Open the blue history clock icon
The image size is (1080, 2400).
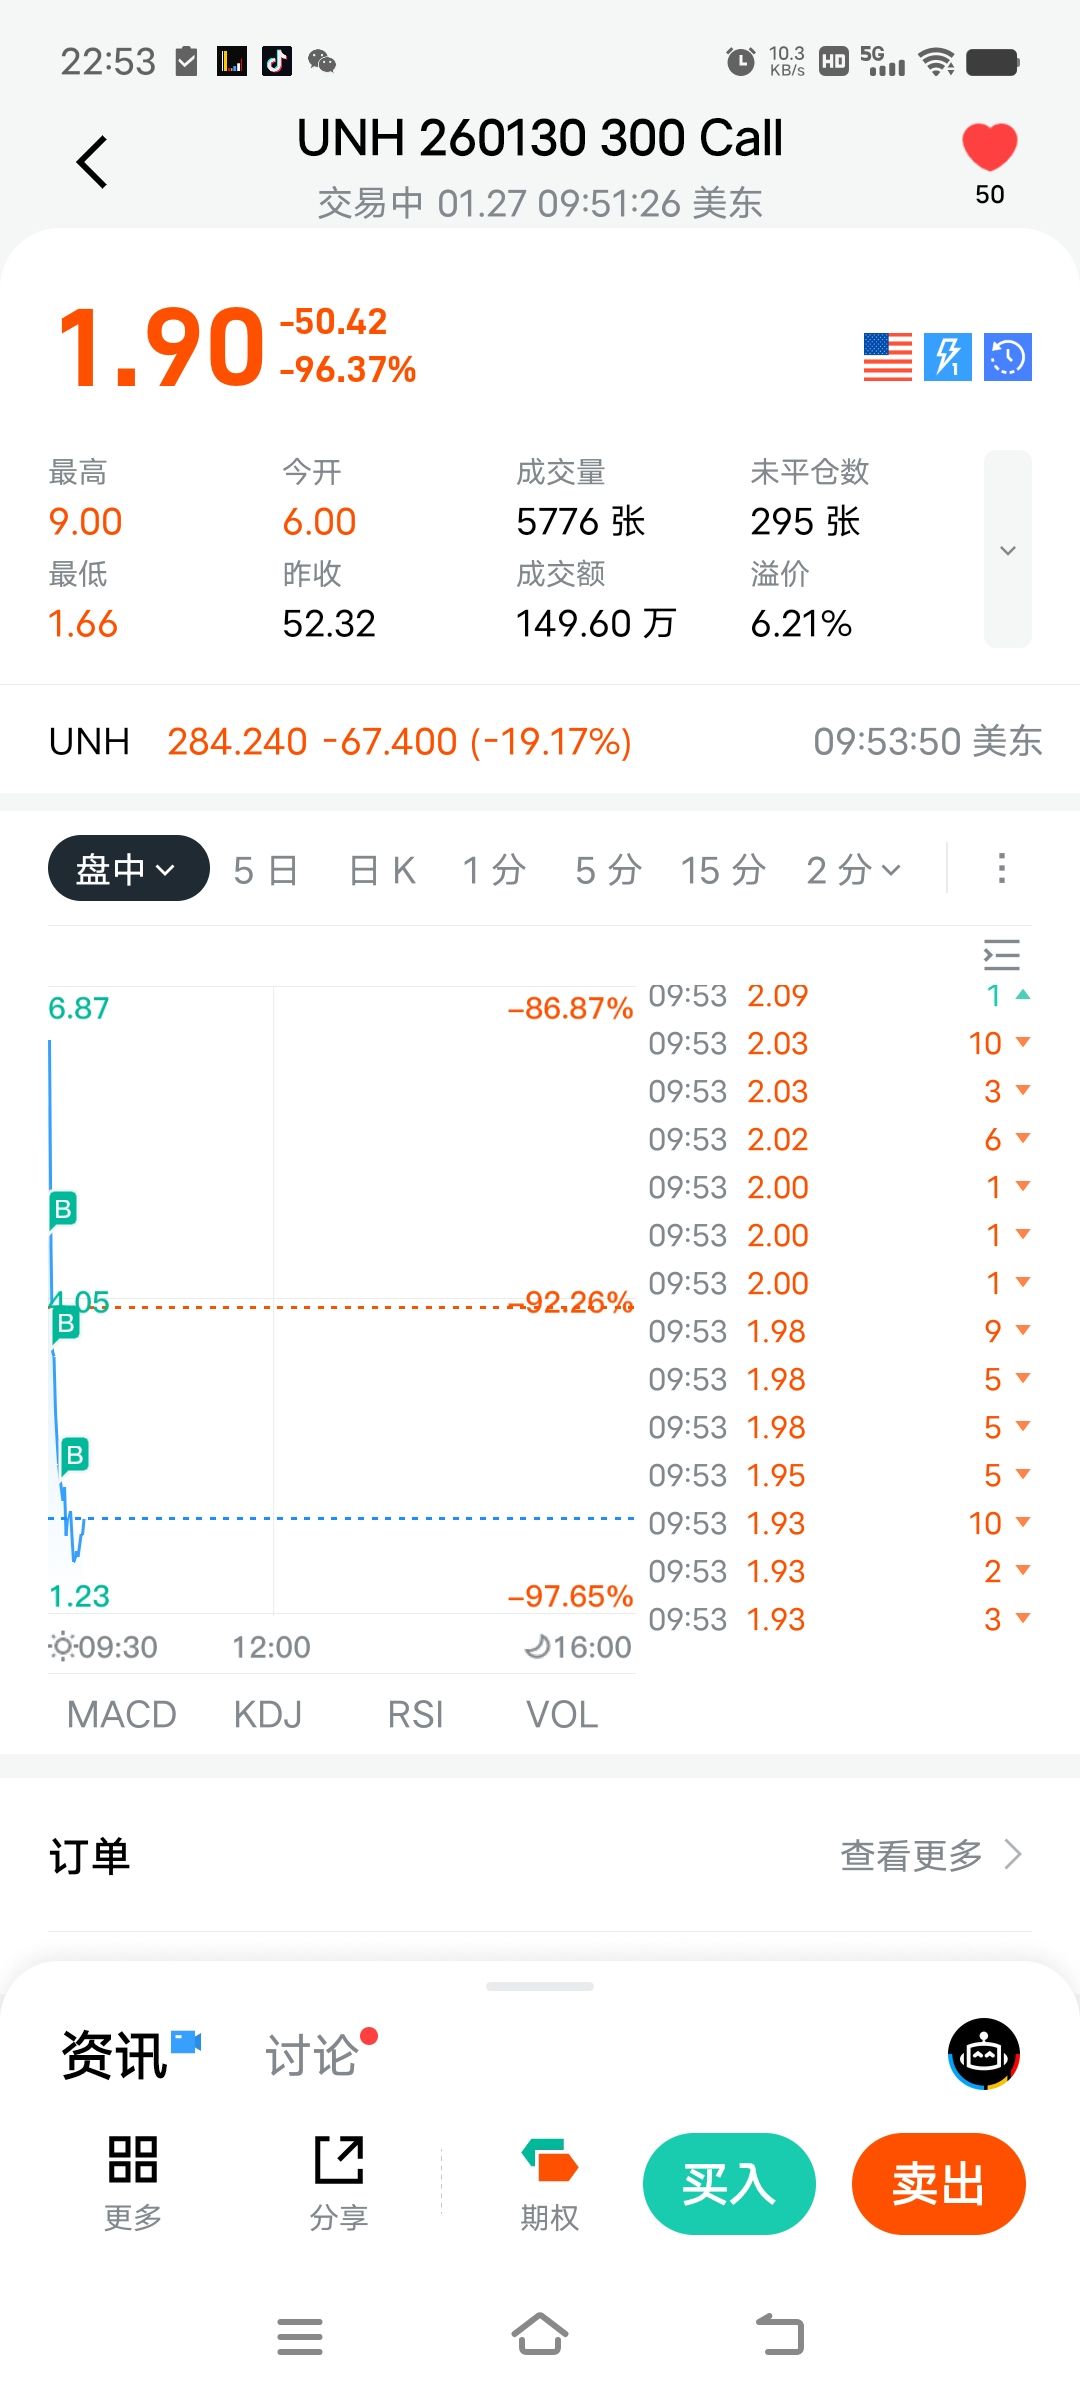click(1008, 357)
